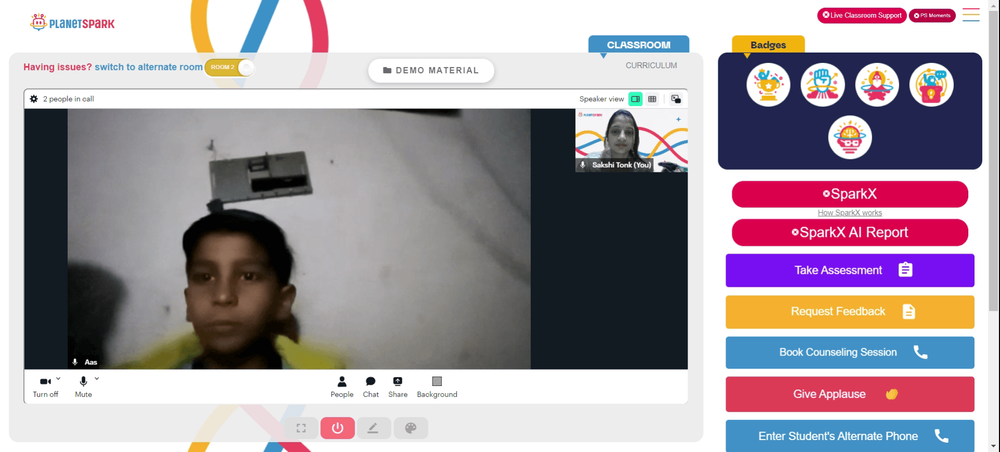
Task: Click '2 people in call' text
Action: coord(69,99)
